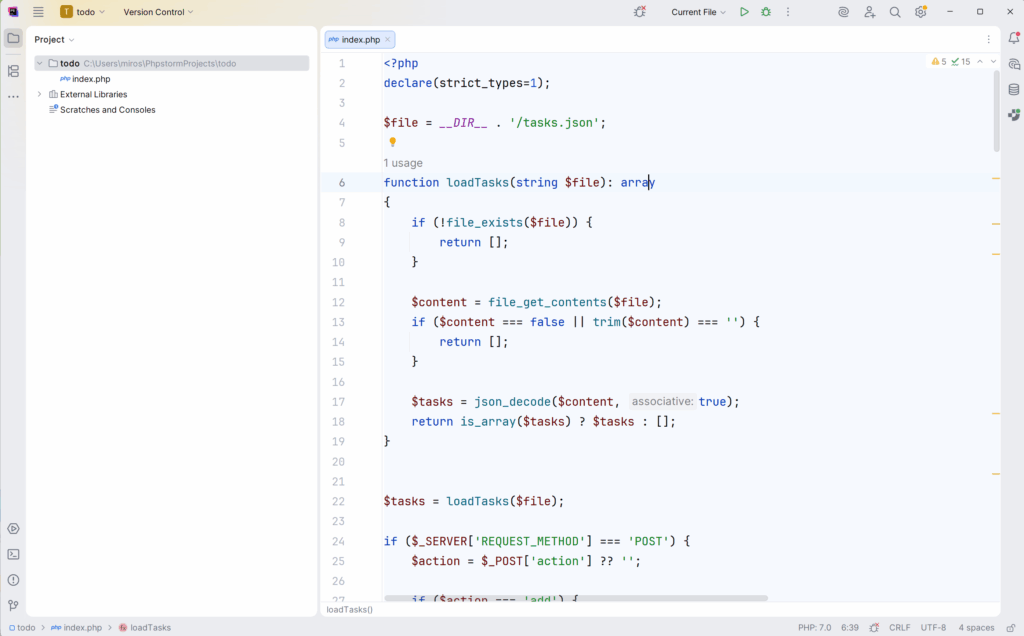This screenshot has height=636, width=1024.
Task: Open the main hamburger menu
Action: [39, 12]
